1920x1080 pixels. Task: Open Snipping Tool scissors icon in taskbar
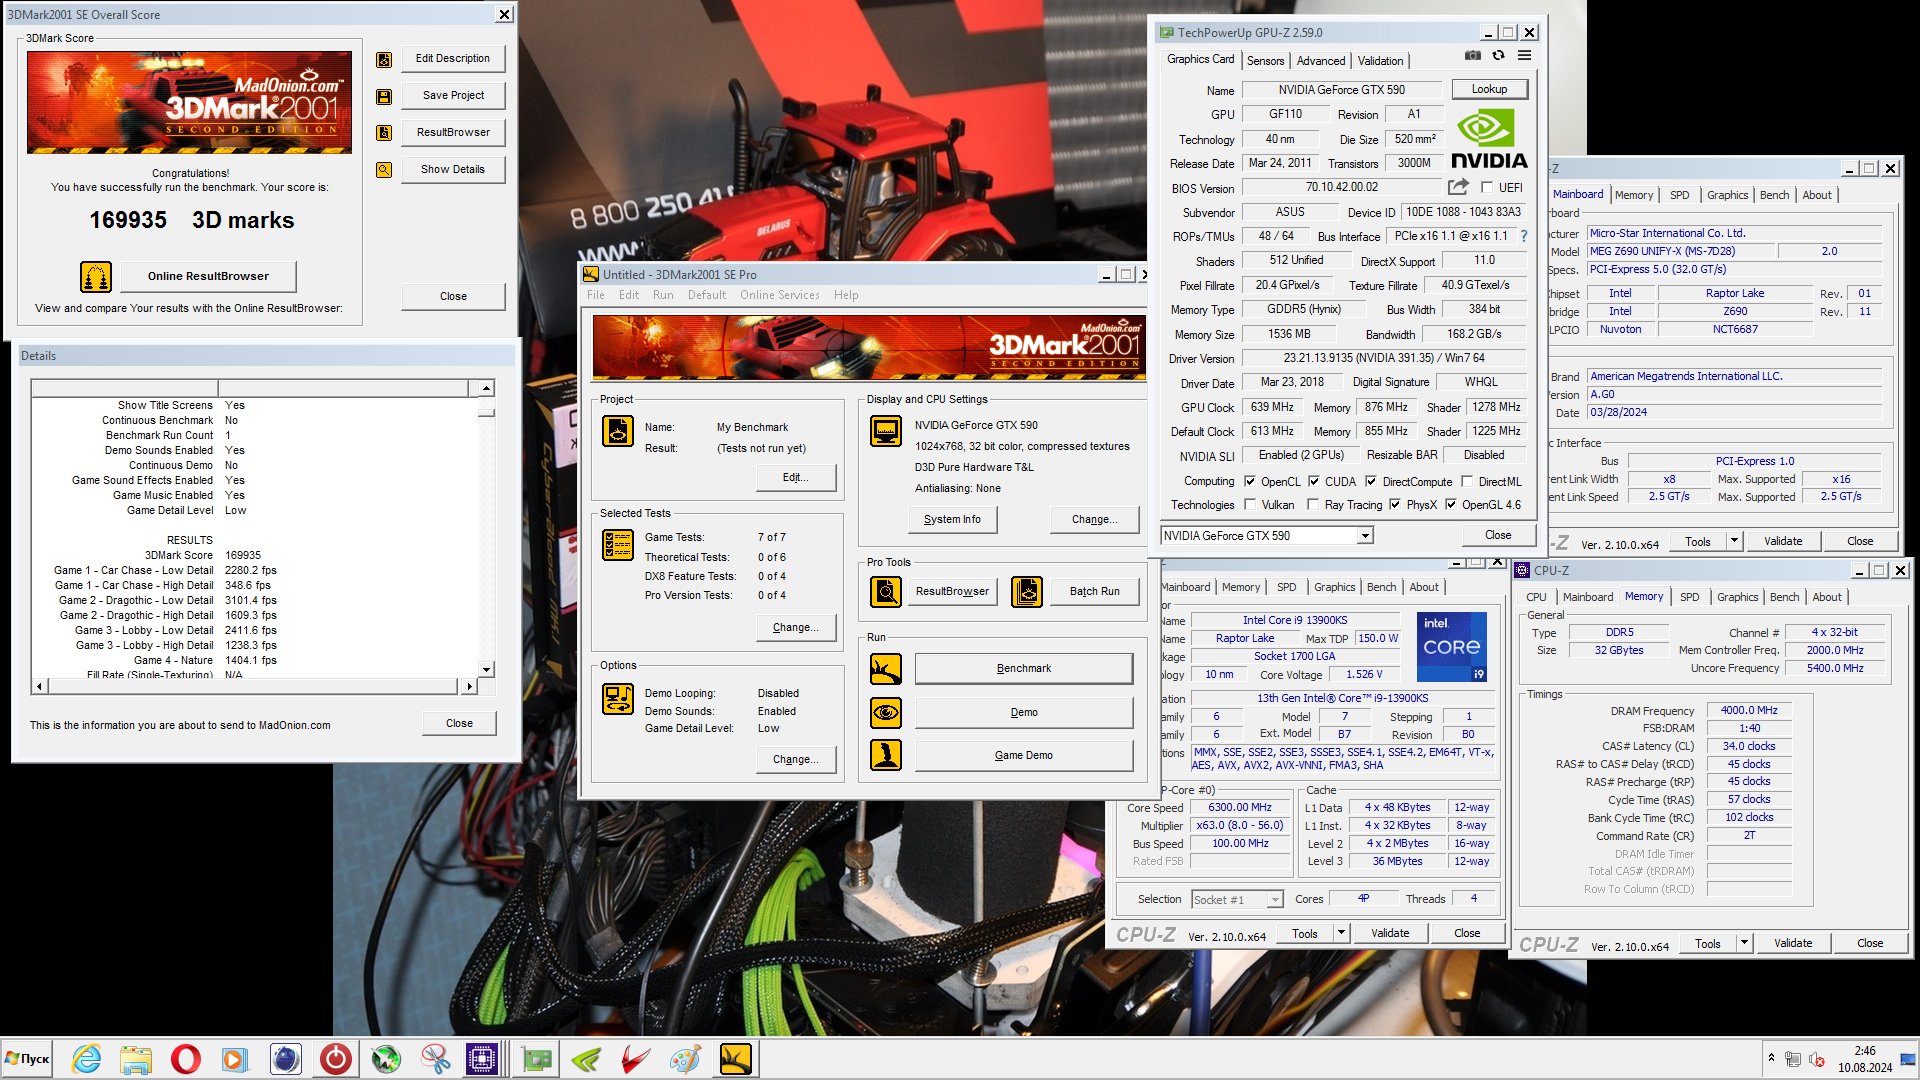tap(436, 1059)
